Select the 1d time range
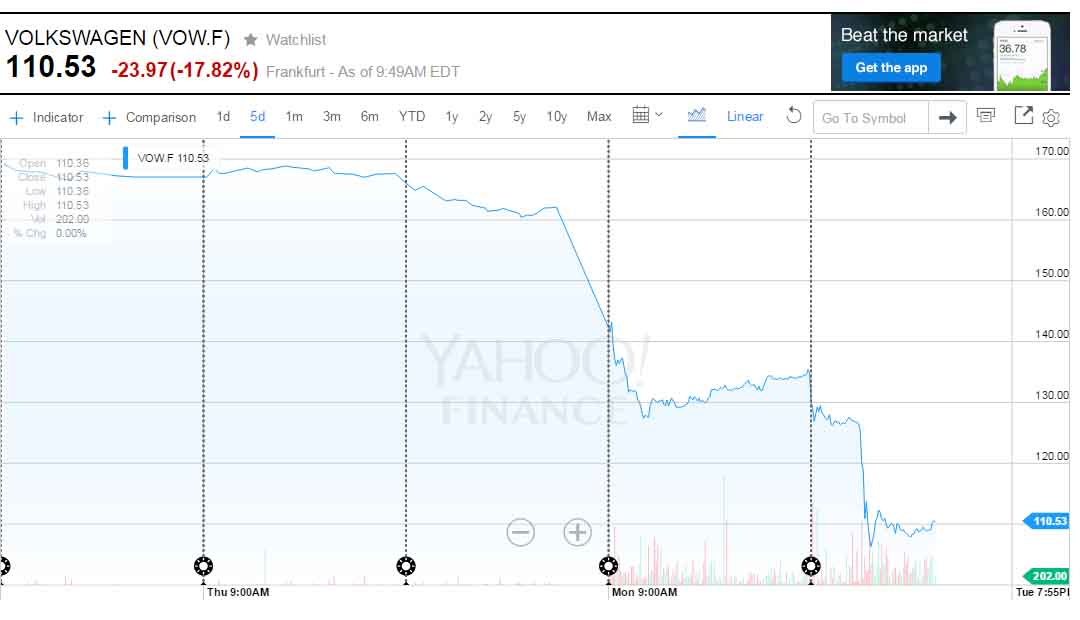1080x620 pixels. coord(223,116)
